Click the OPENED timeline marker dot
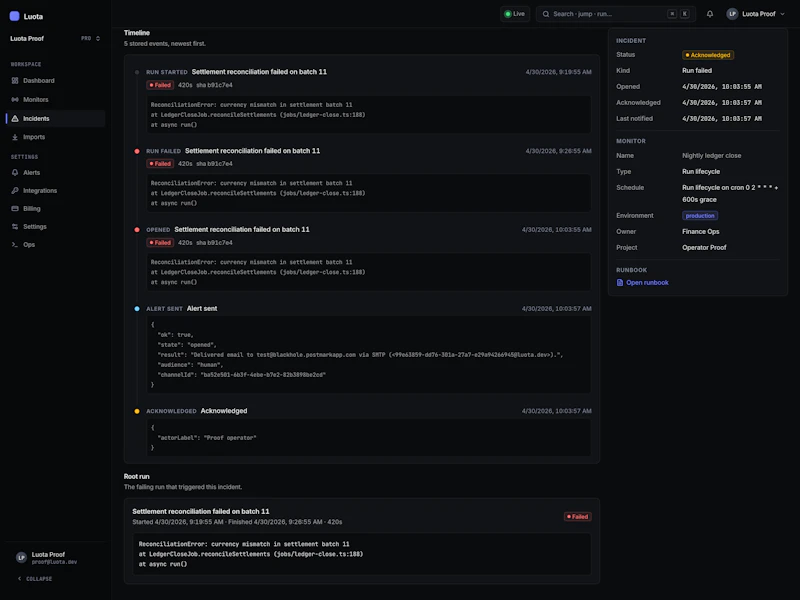This screenshot has height=600, width=800. 137,230
